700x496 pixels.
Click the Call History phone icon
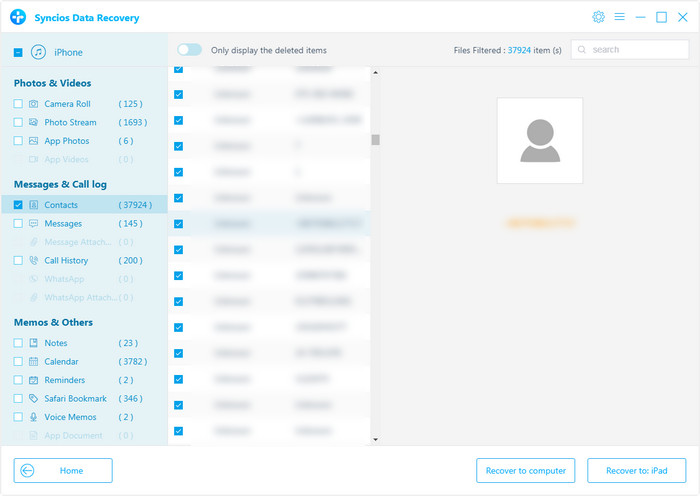(x=33, y=260)
